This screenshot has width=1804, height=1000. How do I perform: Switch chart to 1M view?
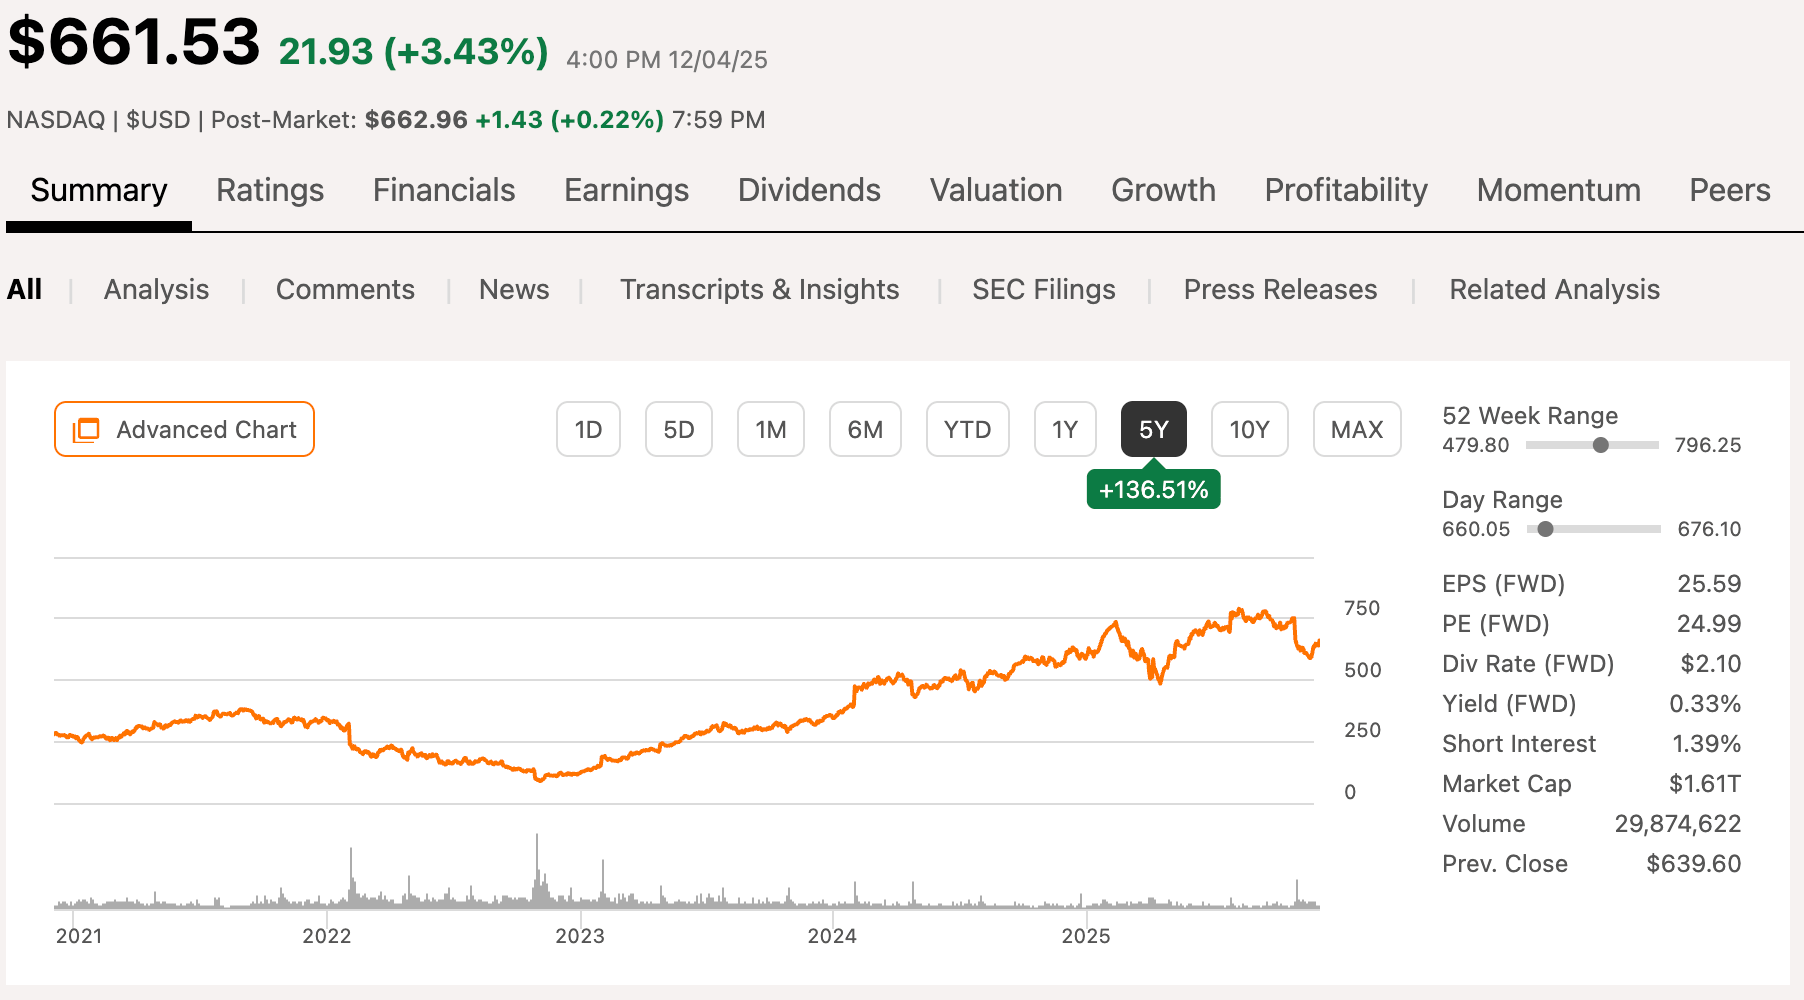coord(770,429)
